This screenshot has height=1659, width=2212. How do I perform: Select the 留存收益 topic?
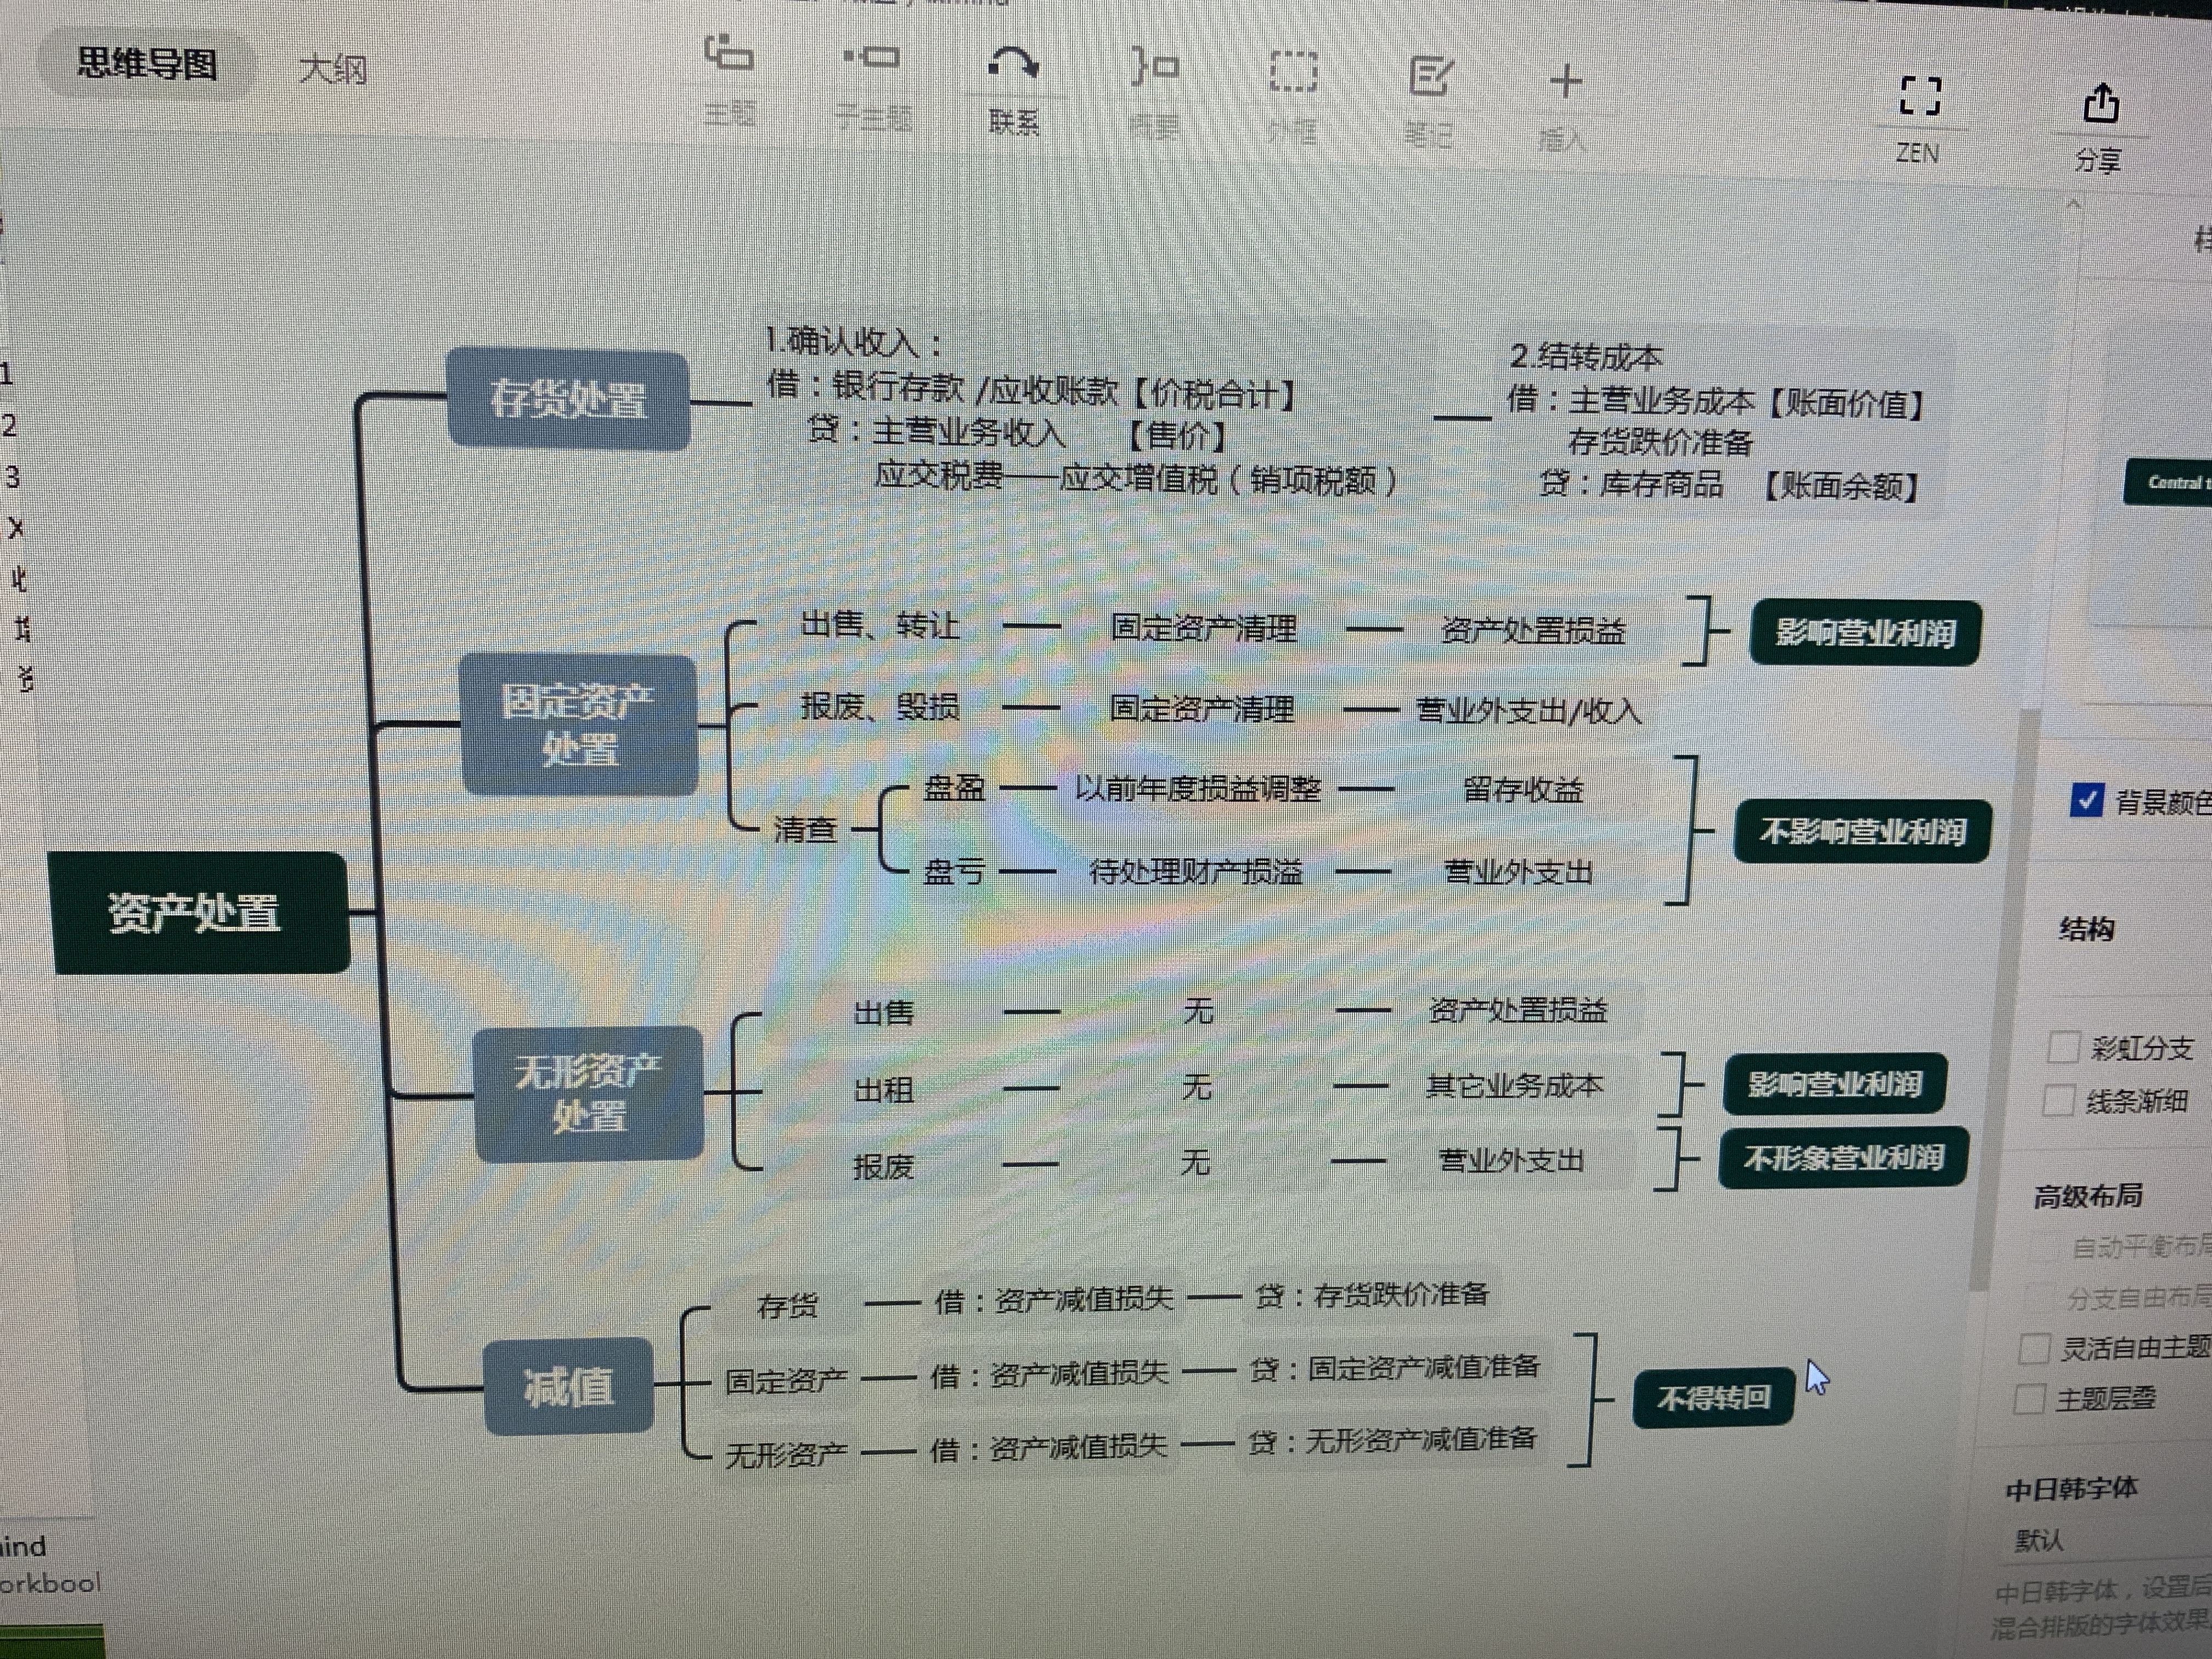pos(1523,790)
